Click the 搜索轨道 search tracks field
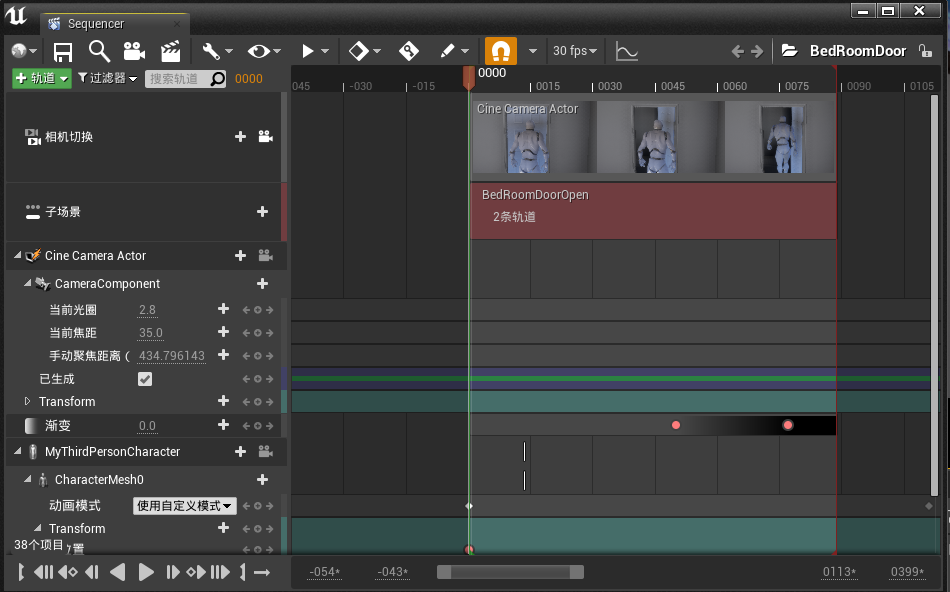The height and width of the screenshot is (592, 950). (176, 78)
